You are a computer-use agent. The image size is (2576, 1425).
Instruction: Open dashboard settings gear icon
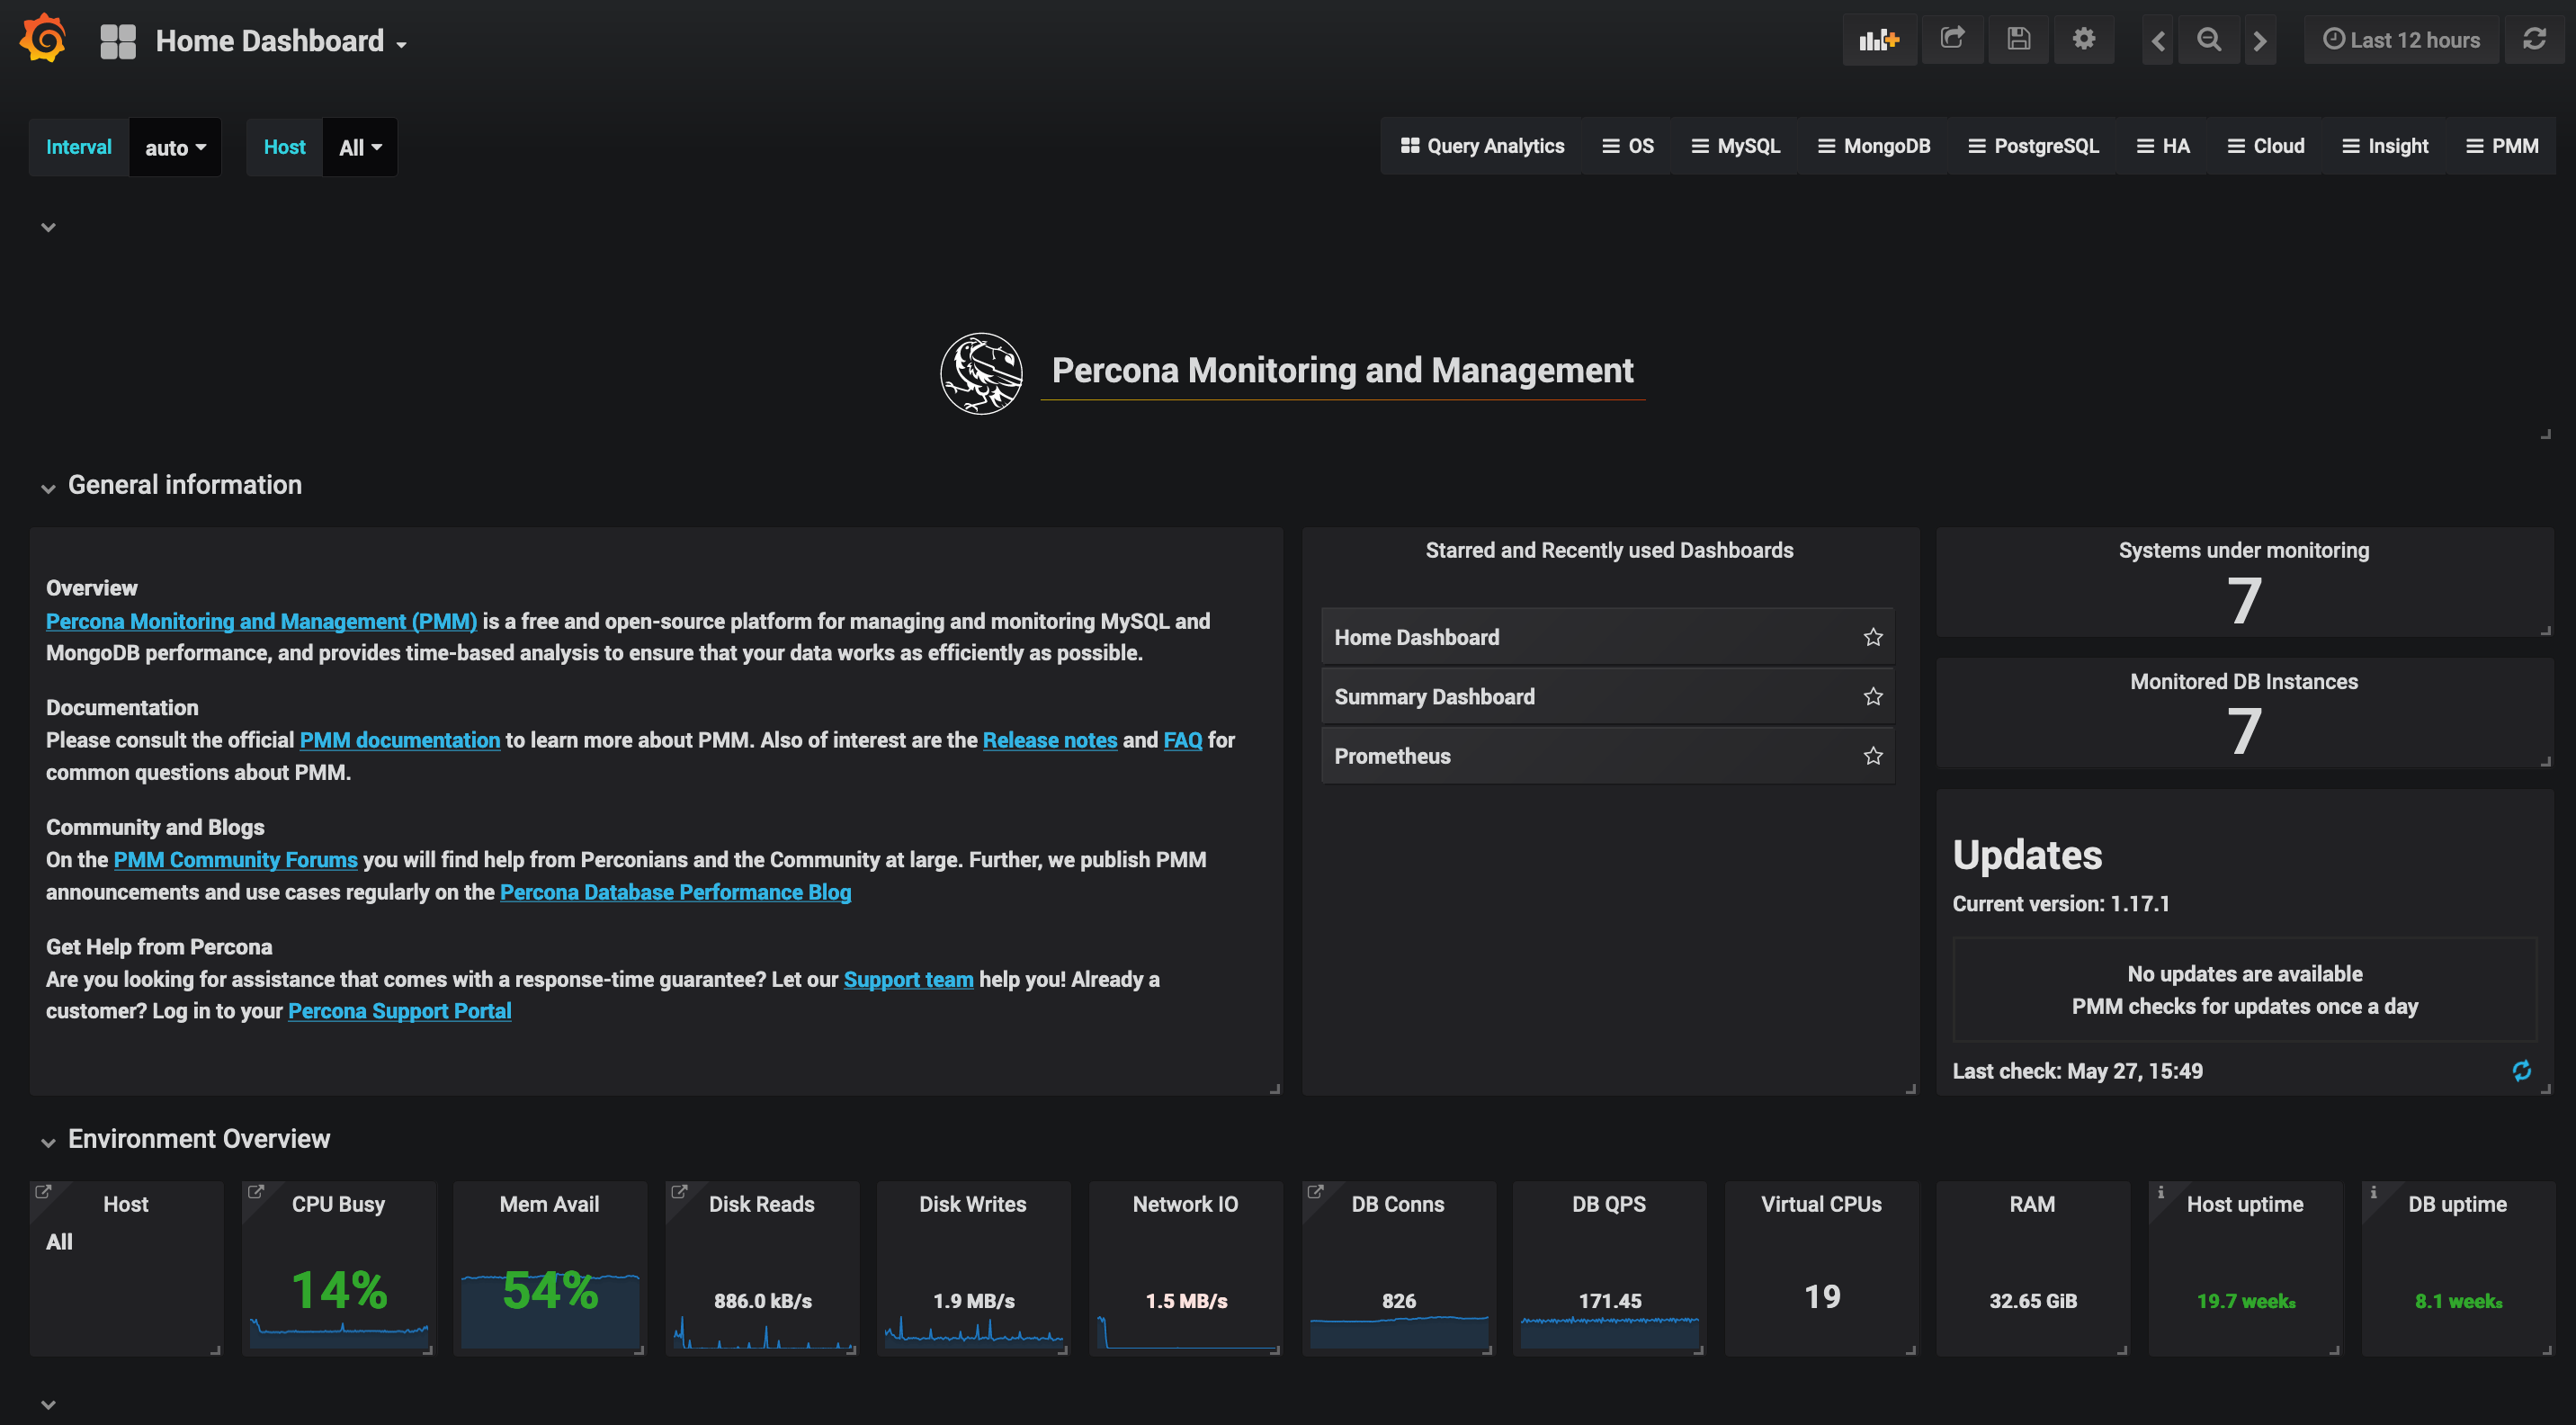[2083, 39]
